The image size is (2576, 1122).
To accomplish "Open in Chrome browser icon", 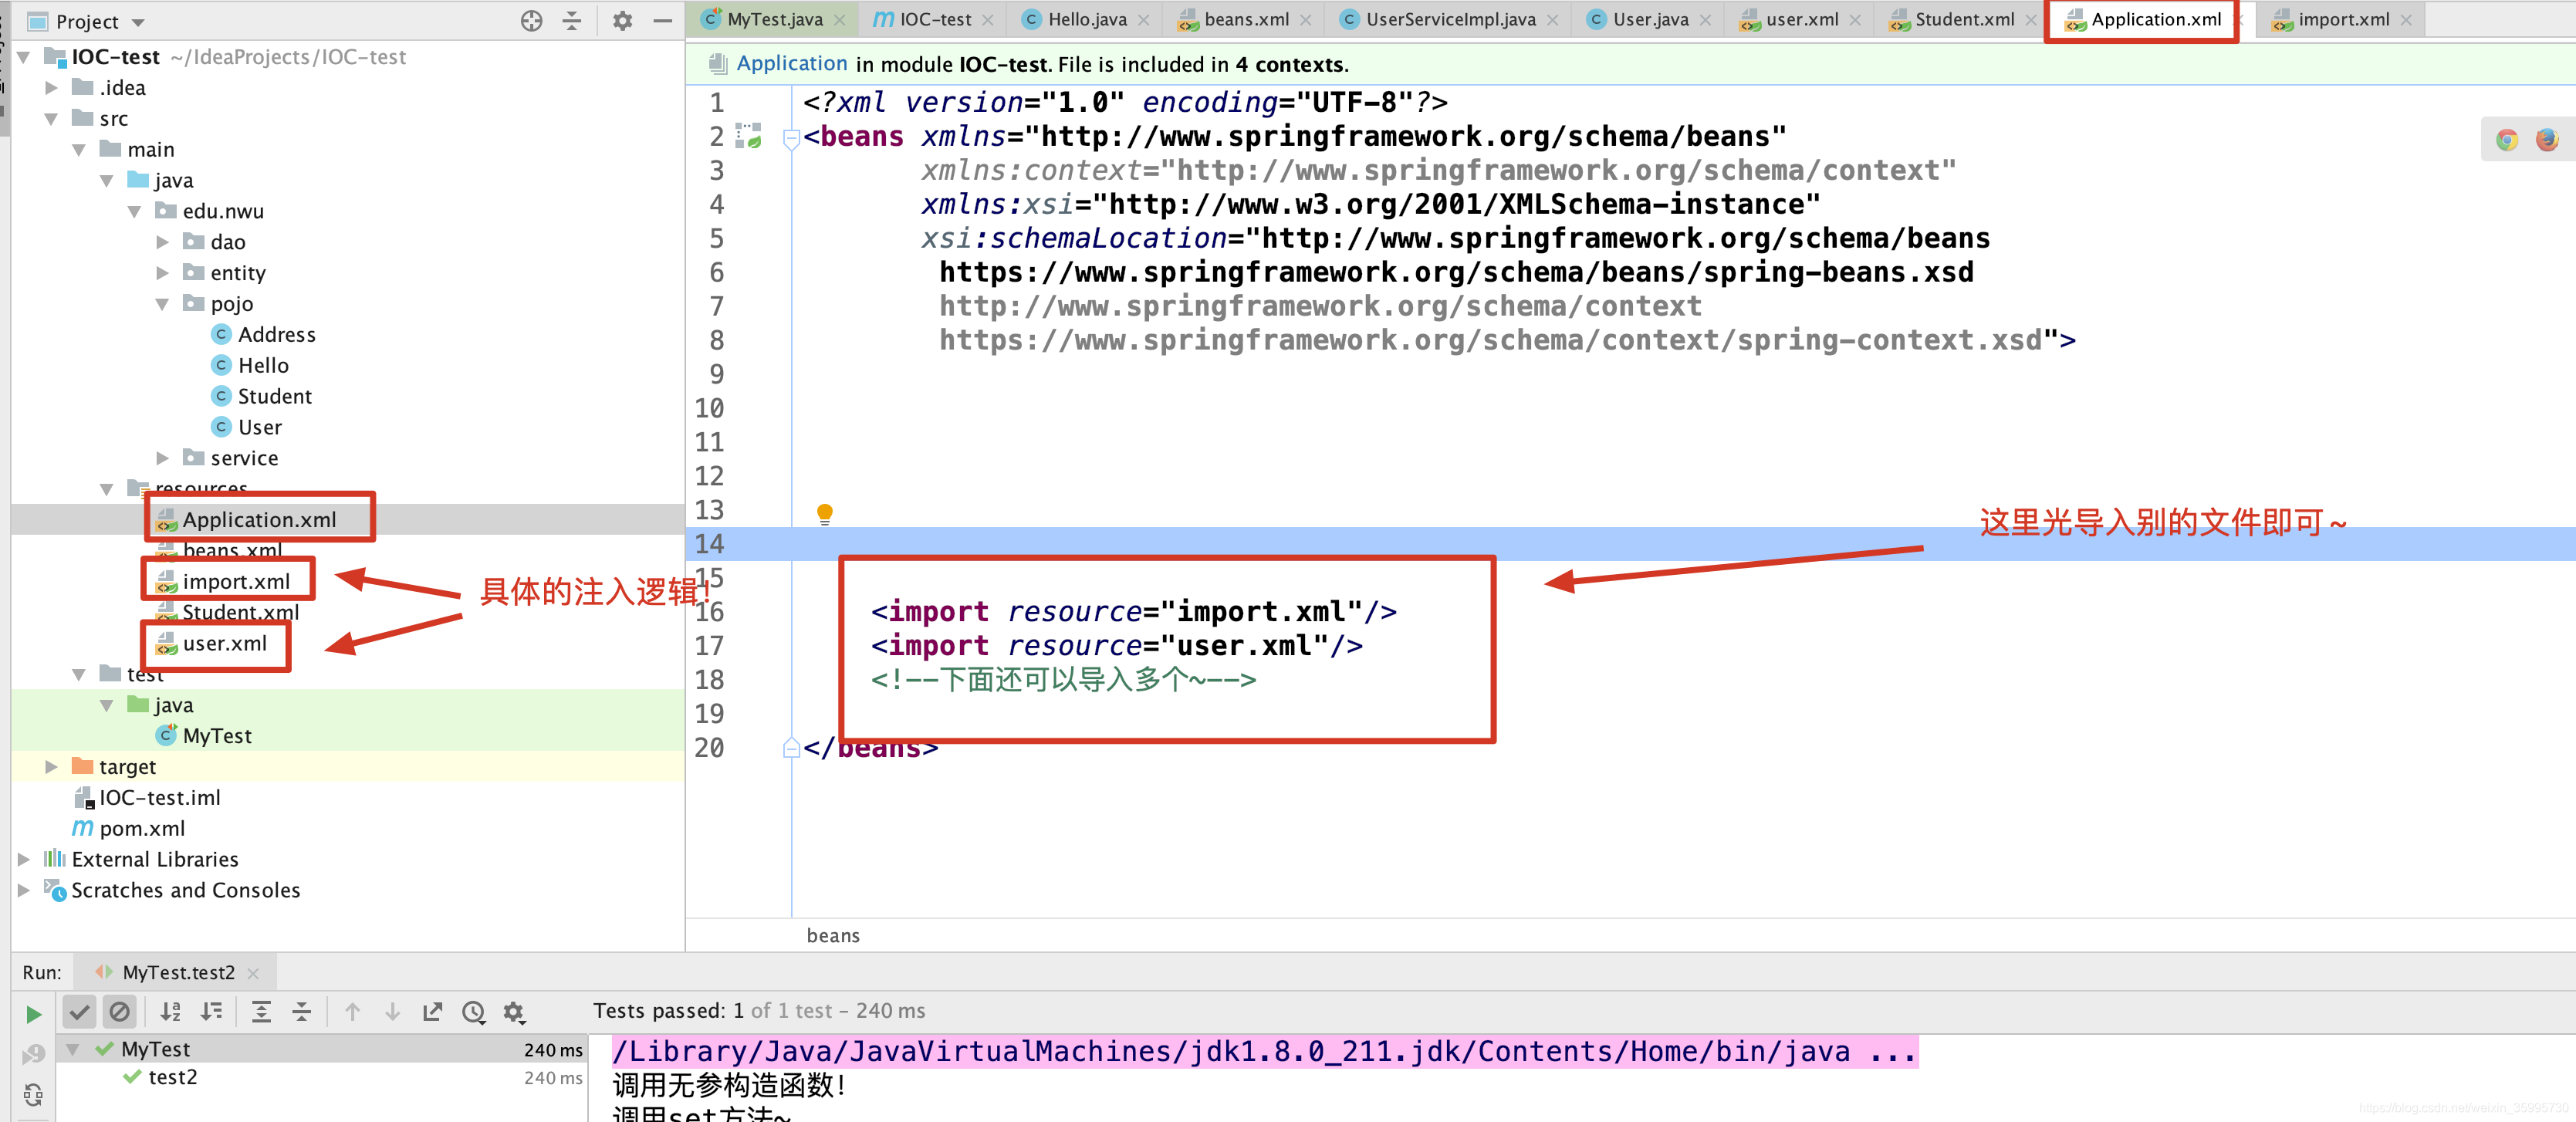I will tap(2506, 139).
